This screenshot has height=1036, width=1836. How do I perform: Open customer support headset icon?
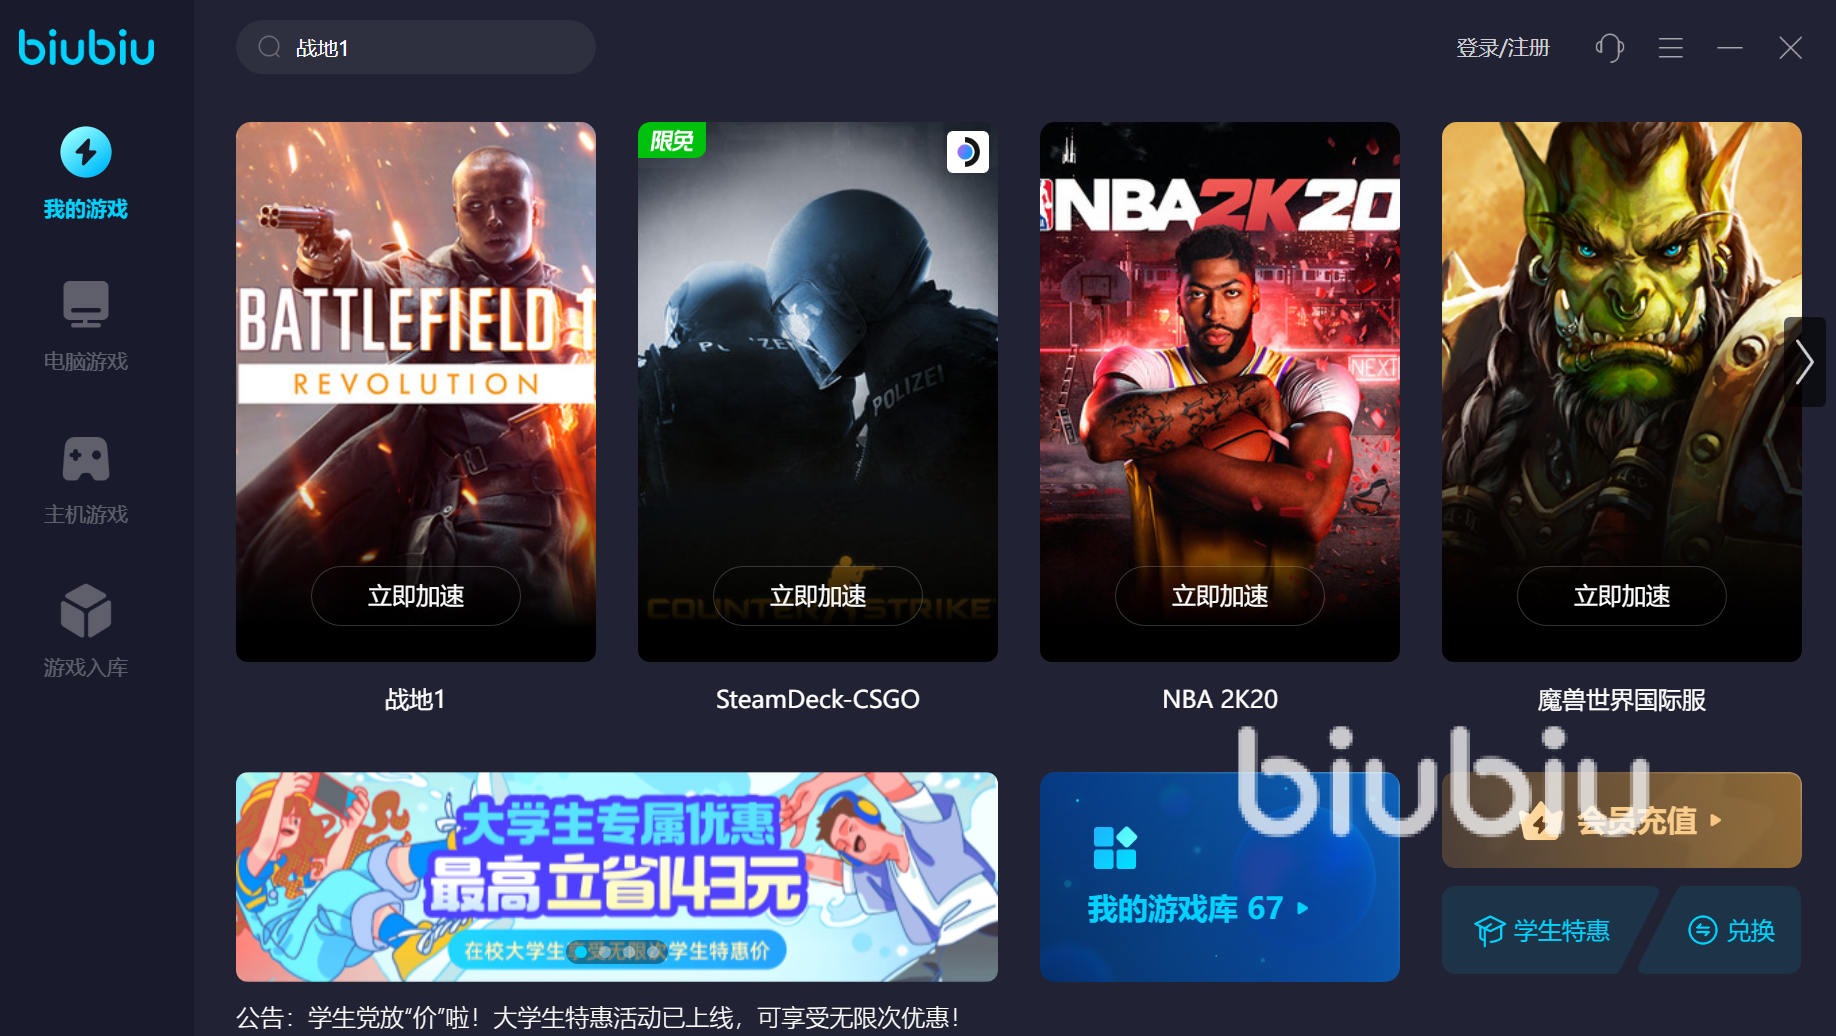1609,47
